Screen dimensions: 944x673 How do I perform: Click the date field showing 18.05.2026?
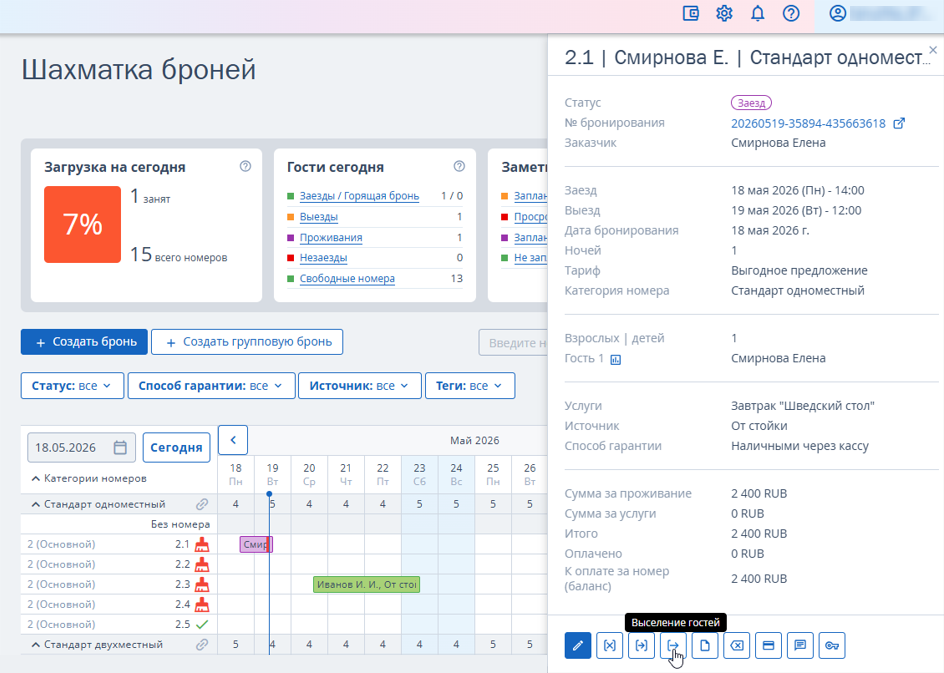click(x=81, y=447)
